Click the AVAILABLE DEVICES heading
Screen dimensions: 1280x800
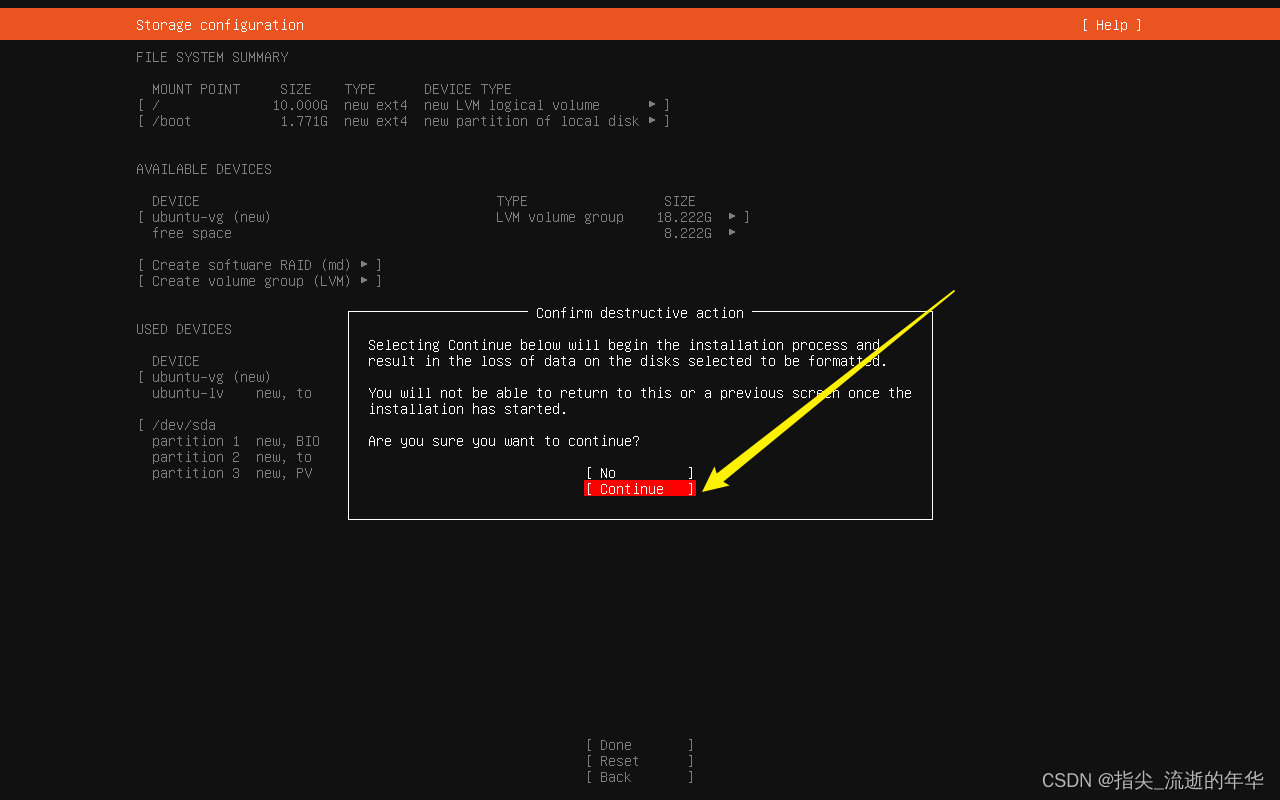pyautogui.click(x=204, y=169)
